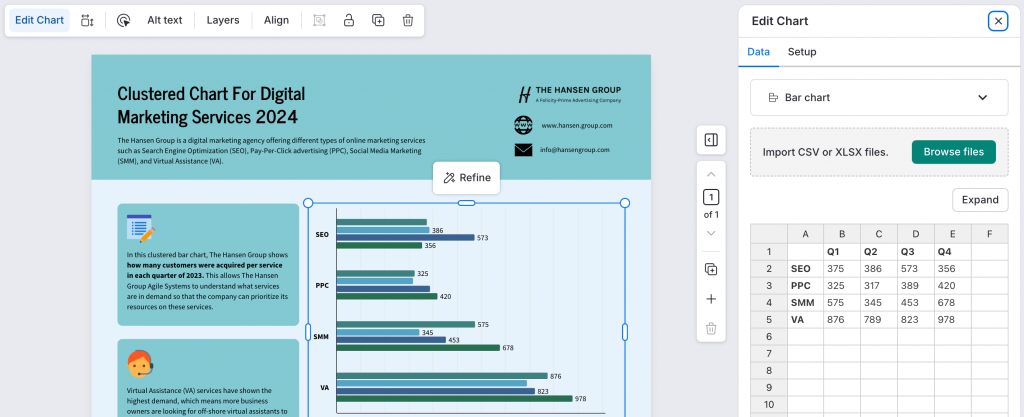Switch to the Data tab
Image resolution: width=1024 pixels, height=417 pixels.
pos(758,52)
